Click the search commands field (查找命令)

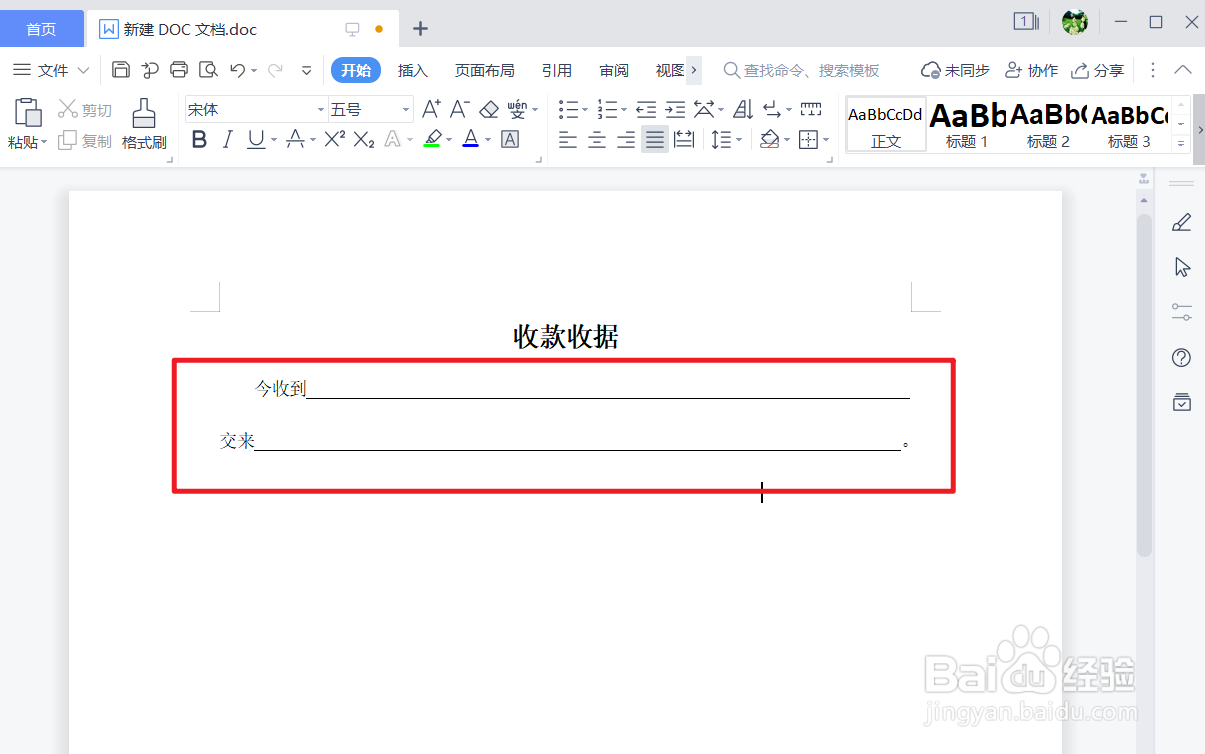click(802, 70)
